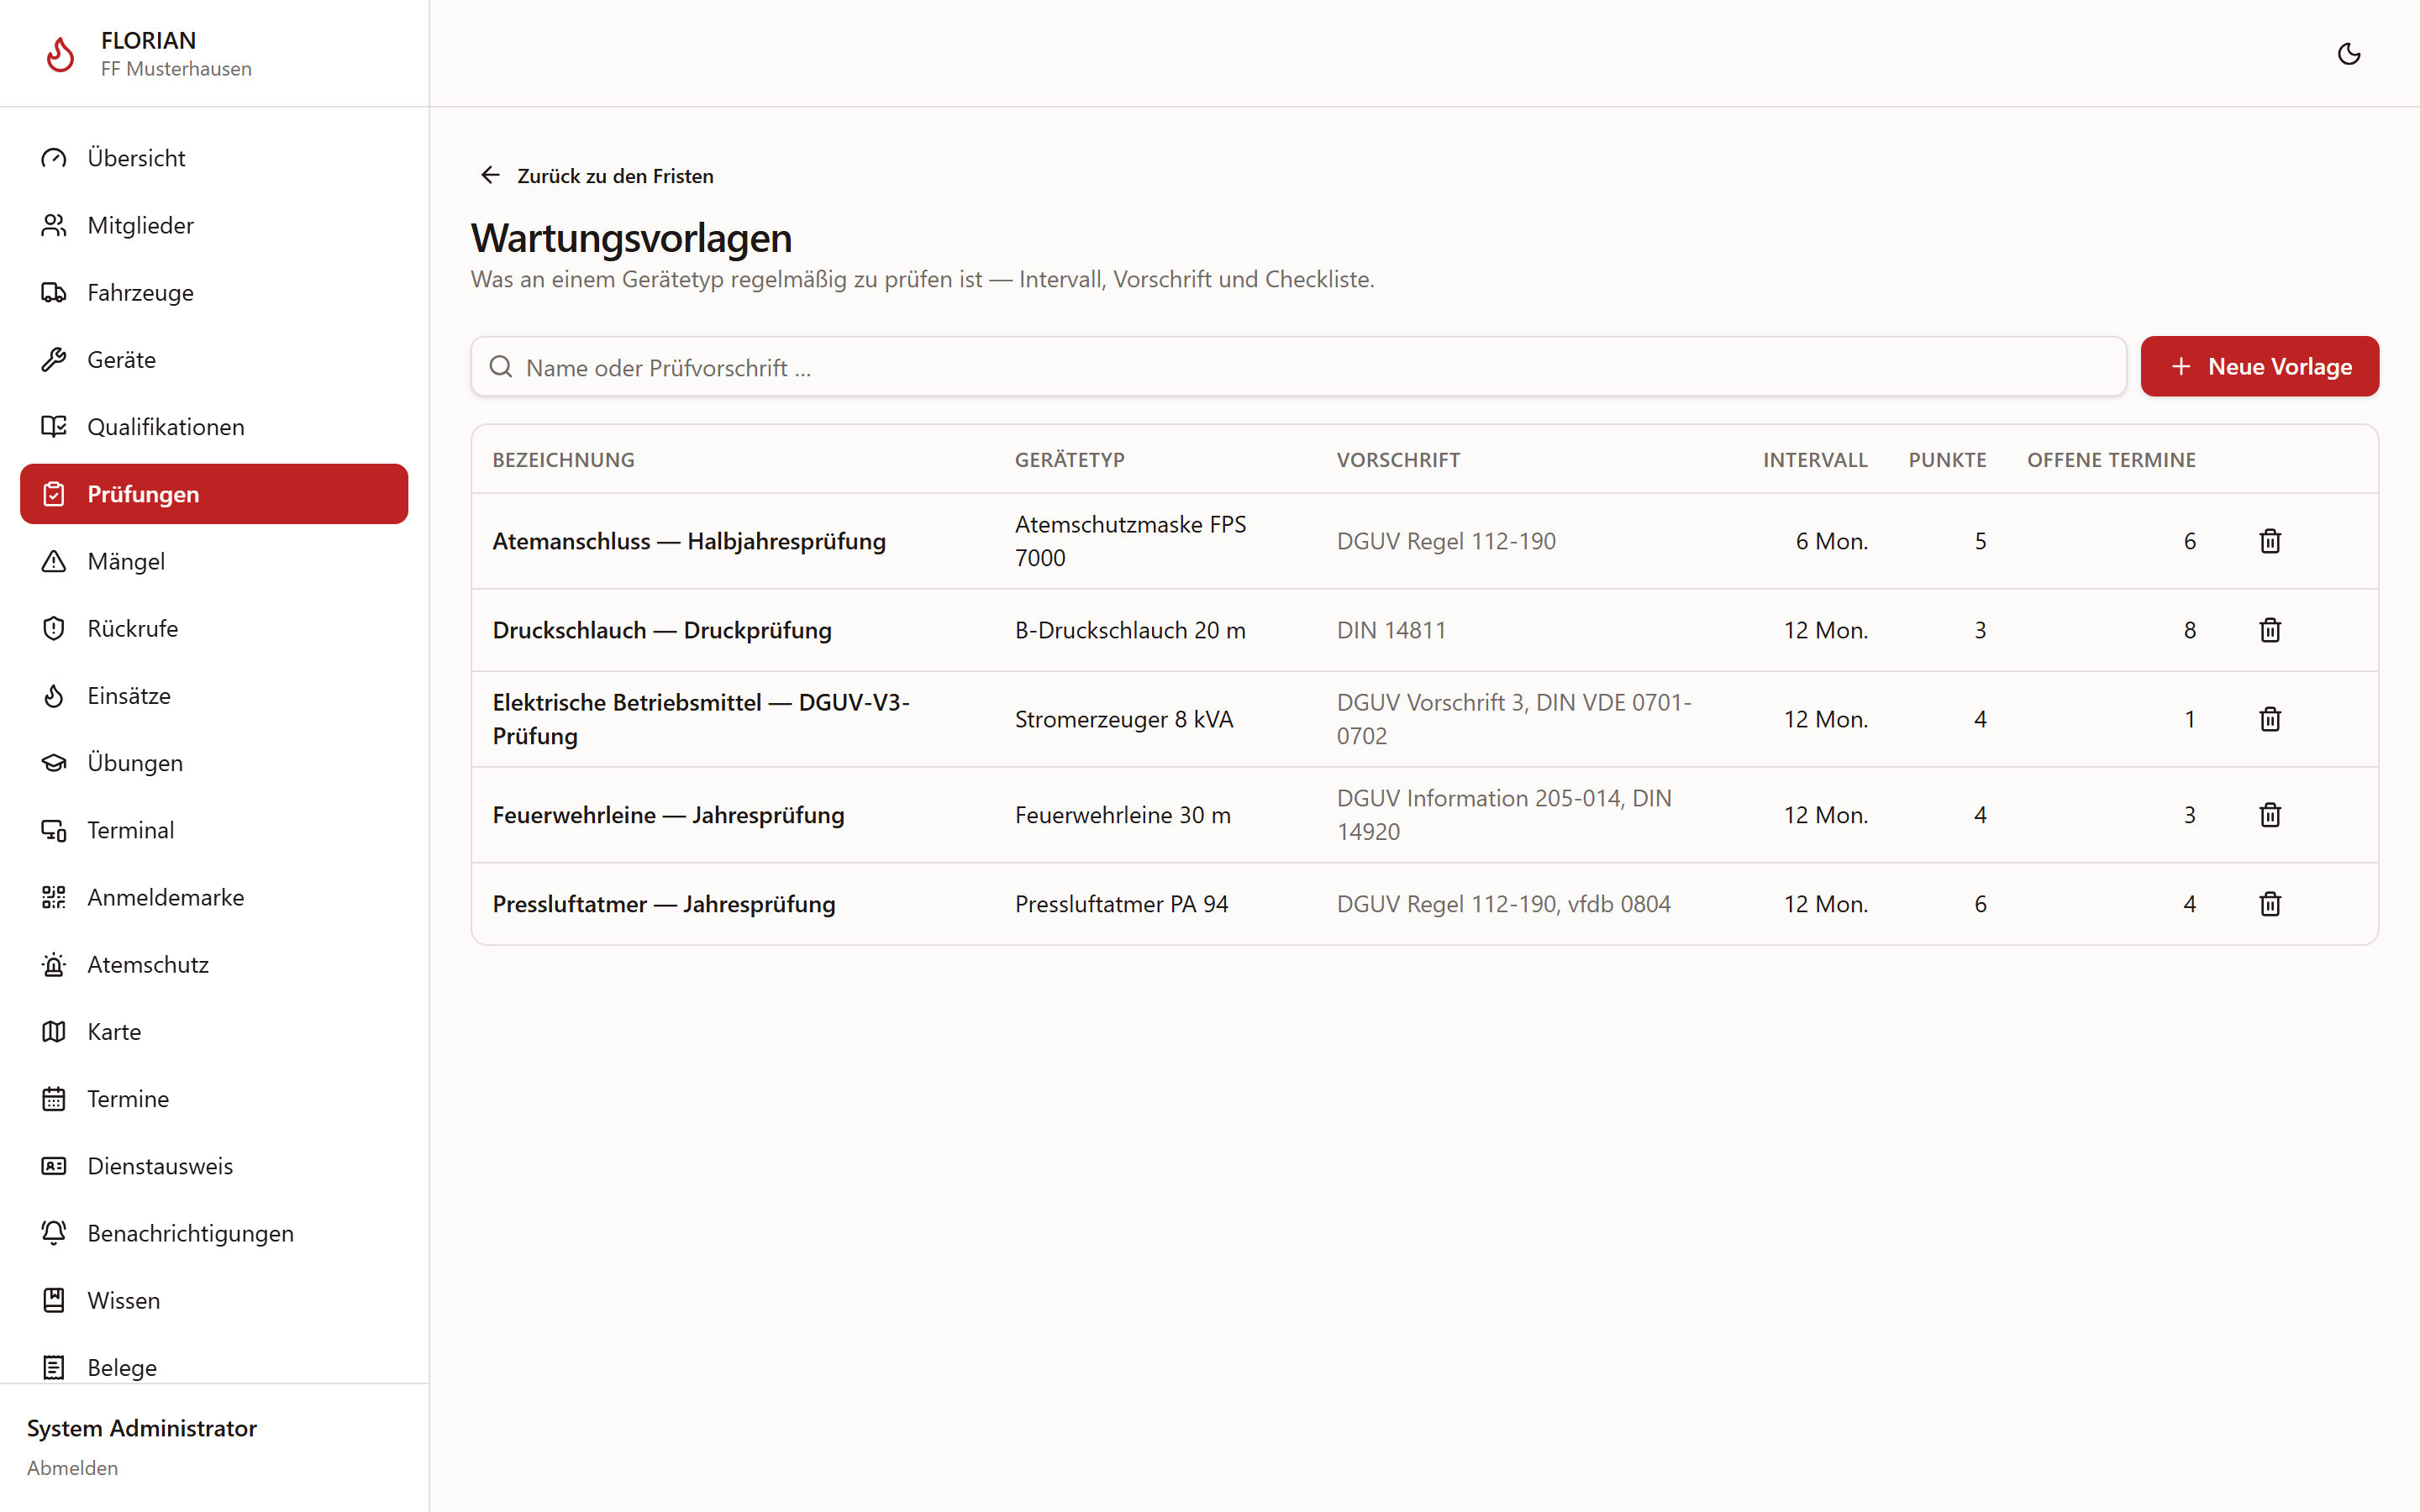2420x1512 pixels.
Task: Open Druckschlauch — Druckprüfung template
Action: pos(662,630)
